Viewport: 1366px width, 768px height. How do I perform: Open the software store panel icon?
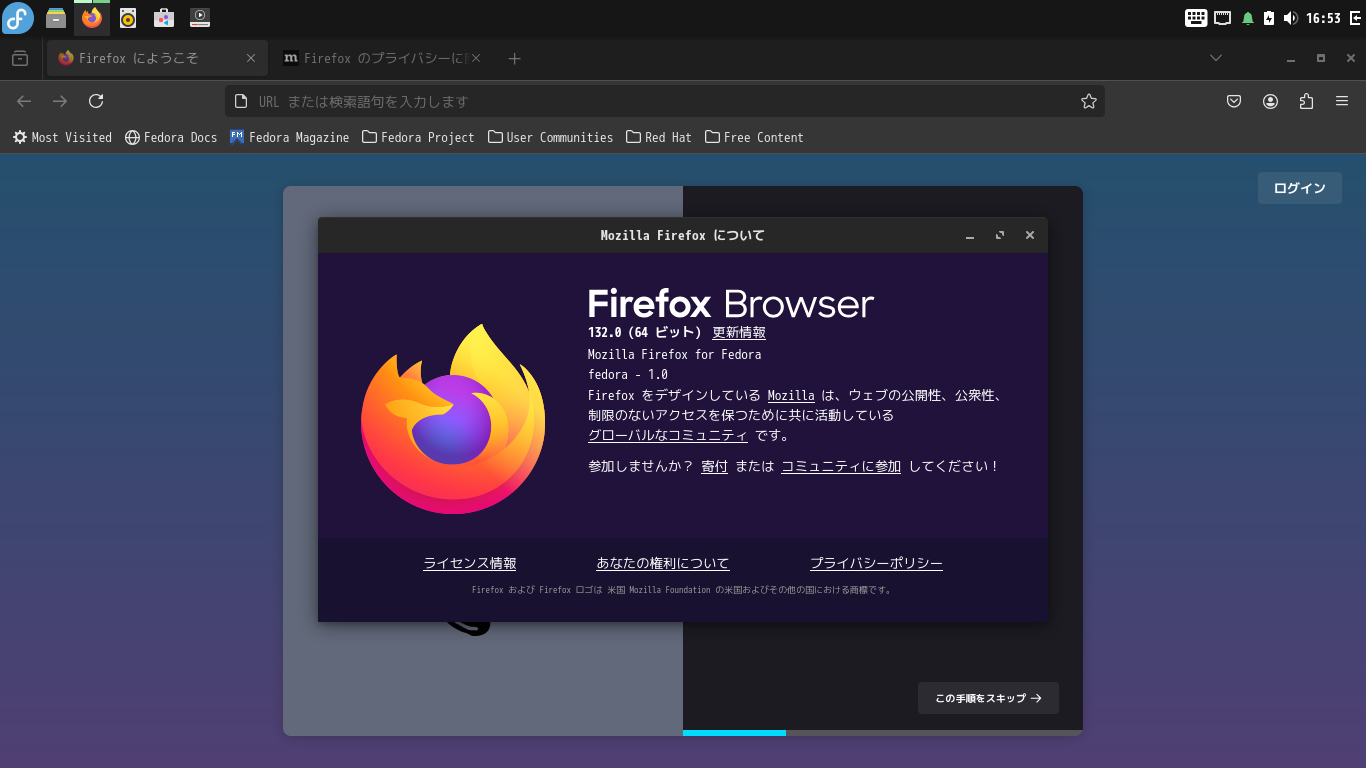[164, 18]
